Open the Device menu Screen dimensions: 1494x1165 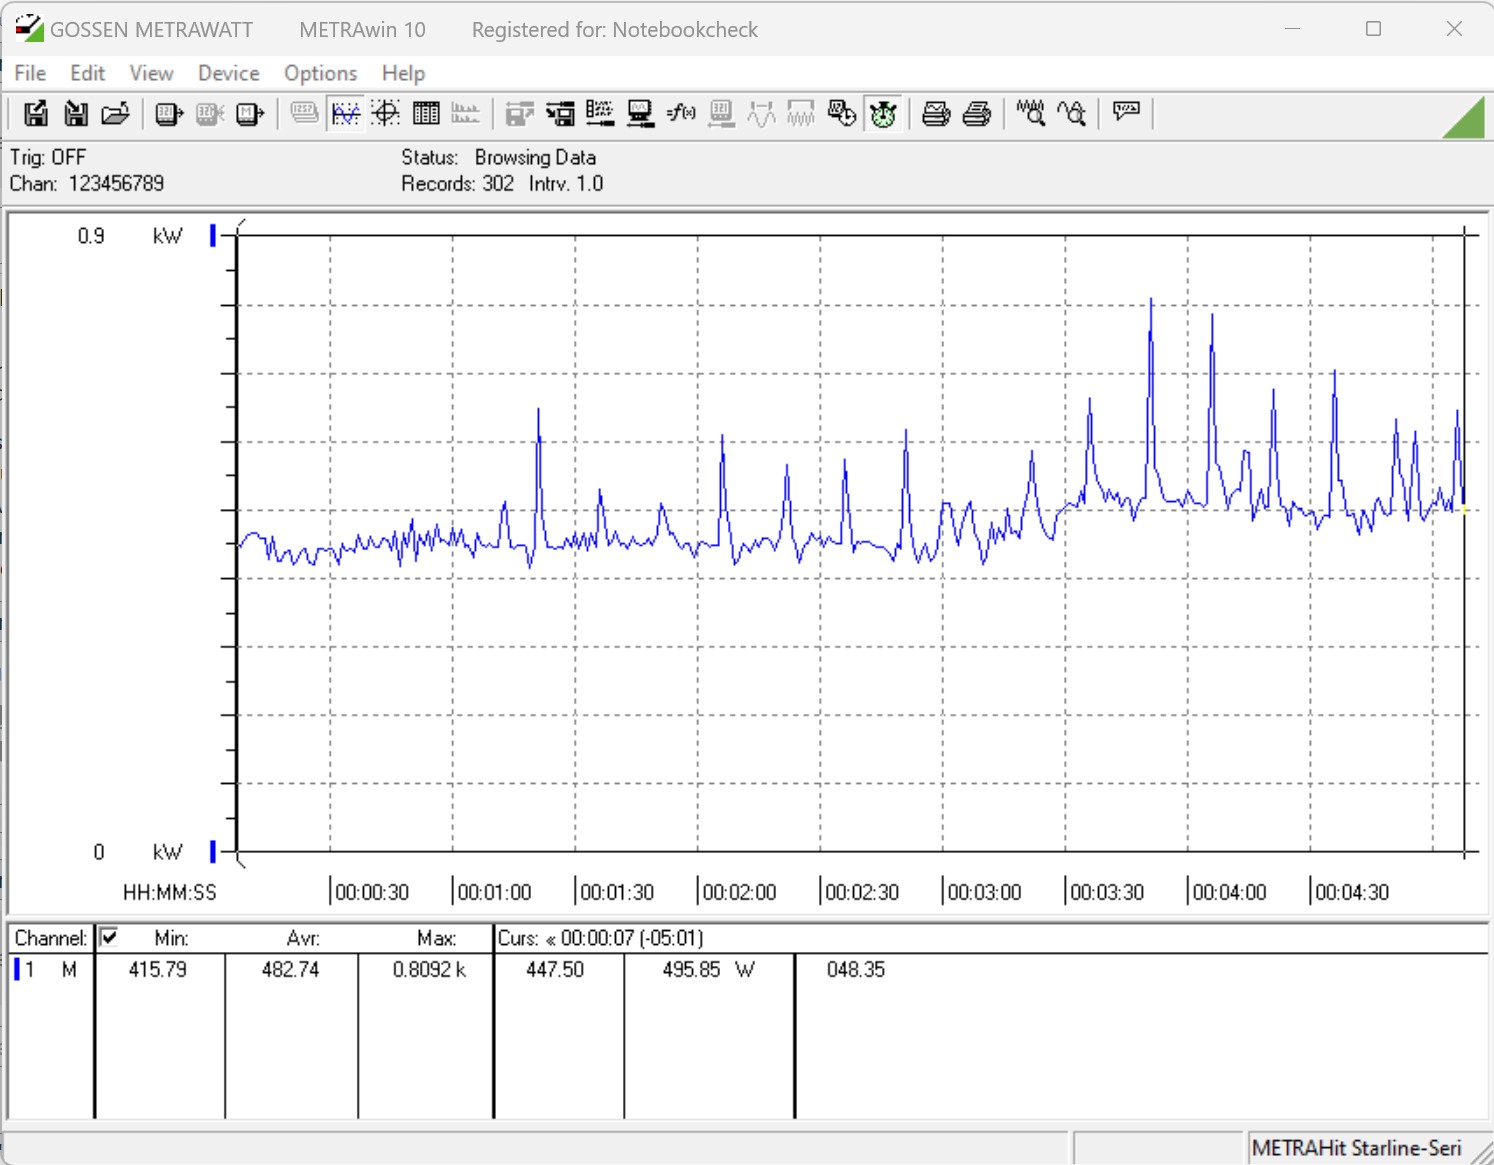tap(228, 73)
